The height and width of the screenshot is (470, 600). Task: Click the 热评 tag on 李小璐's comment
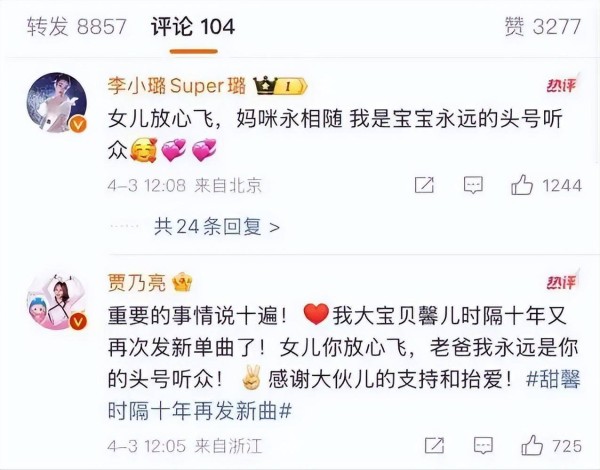(x=562, y=84)
